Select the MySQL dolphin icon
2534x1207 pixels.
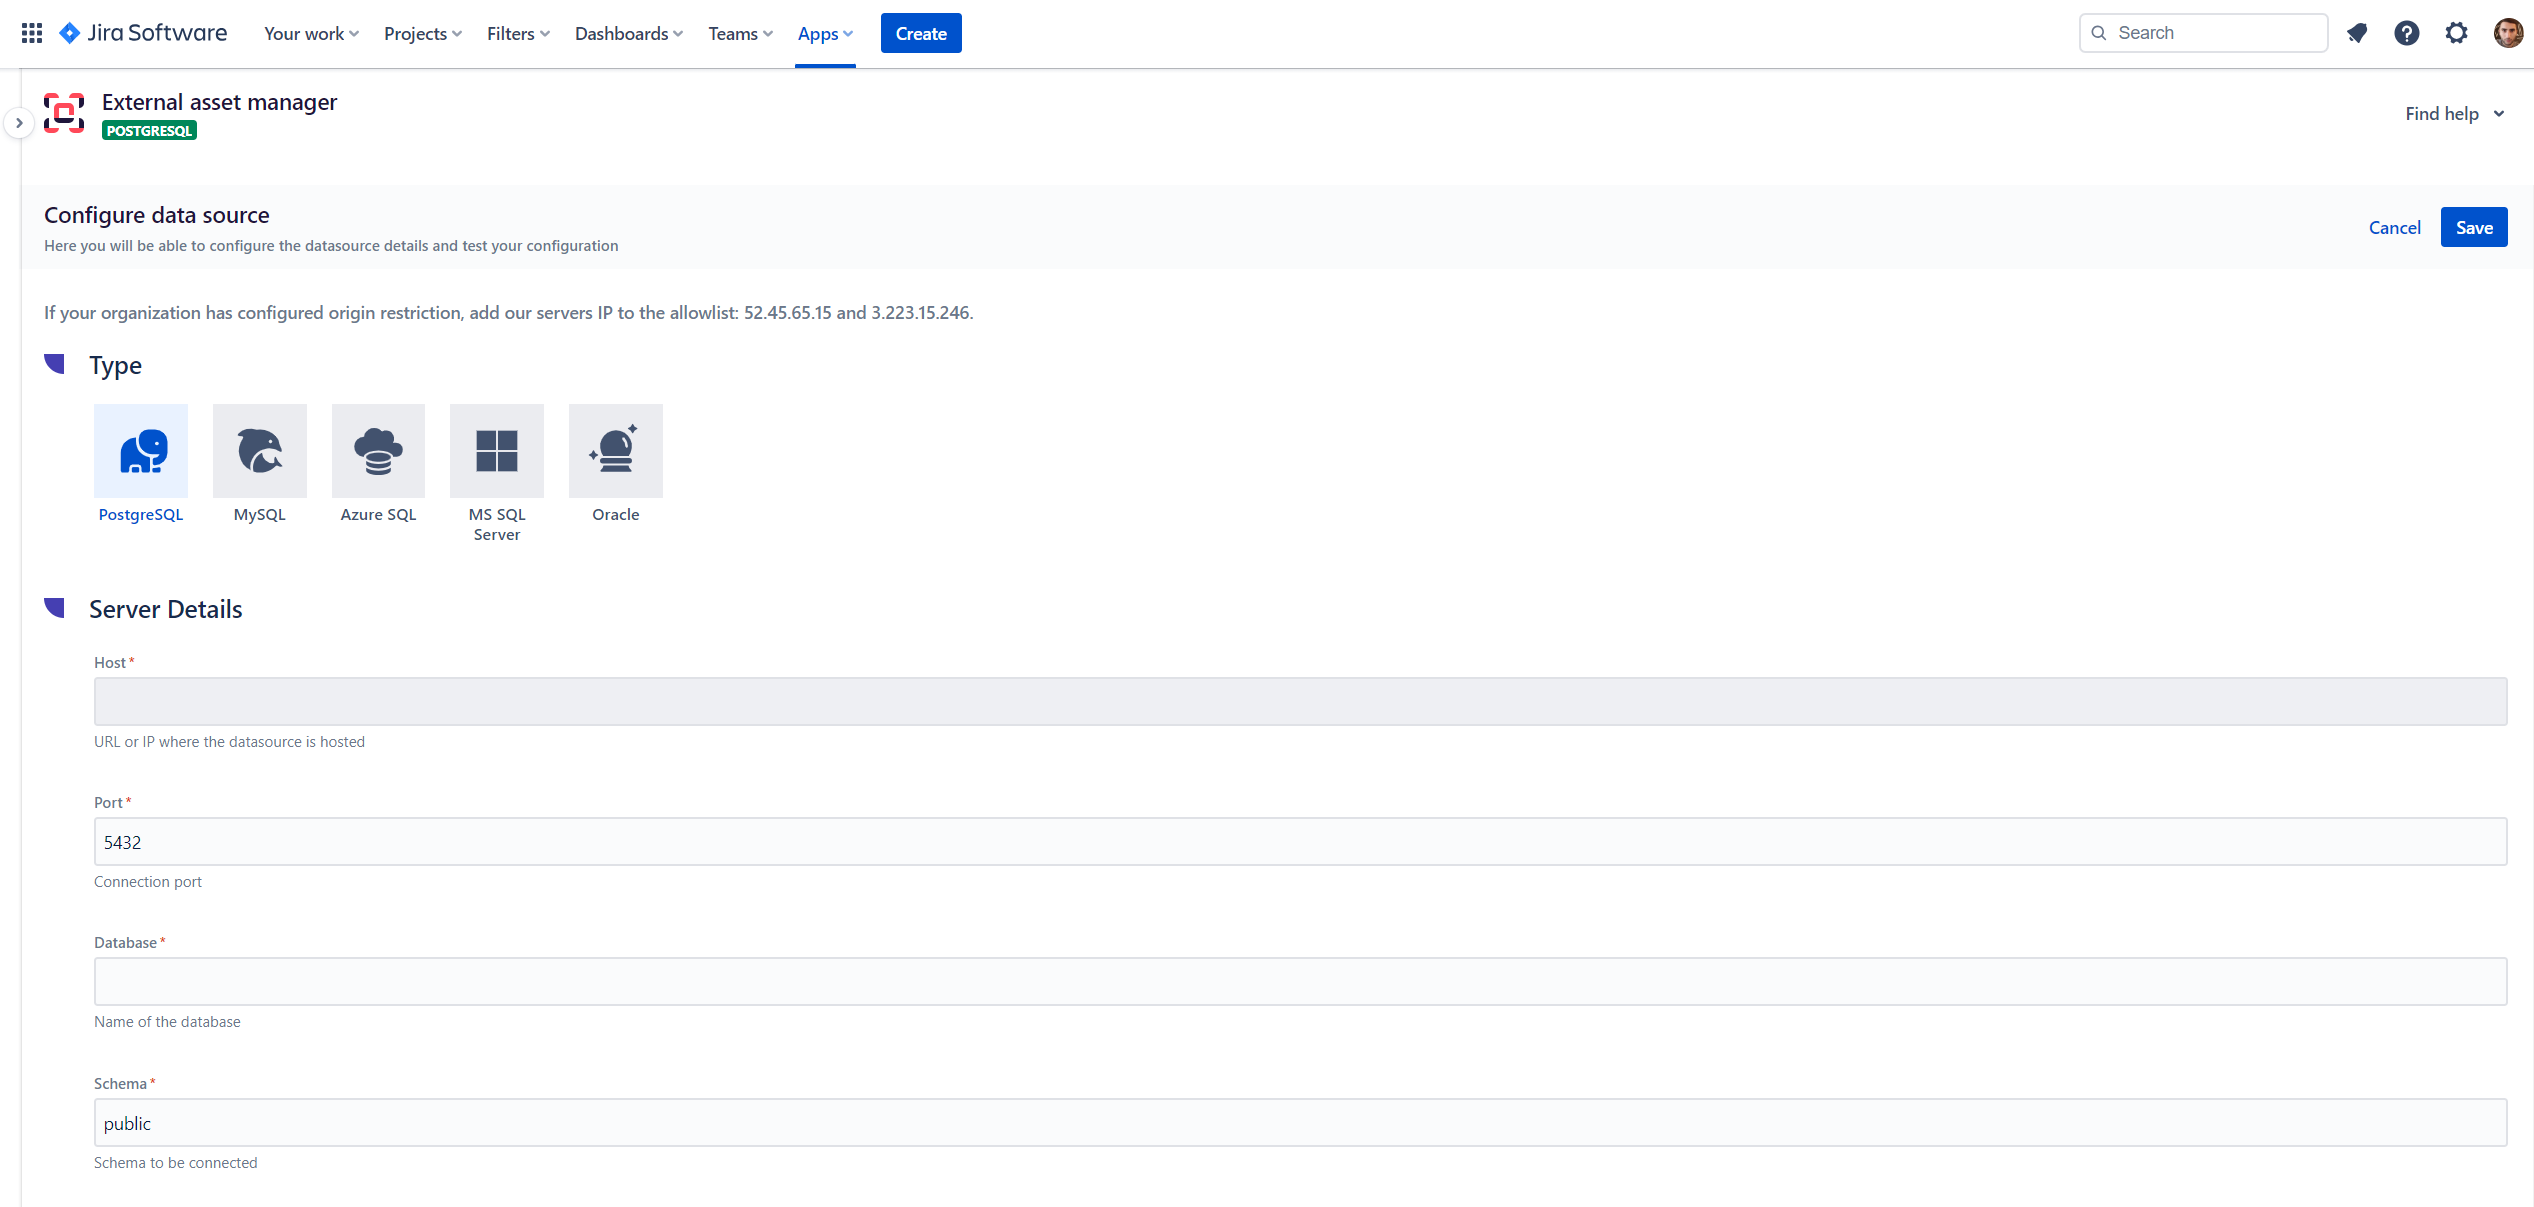[x=260, y=451]
